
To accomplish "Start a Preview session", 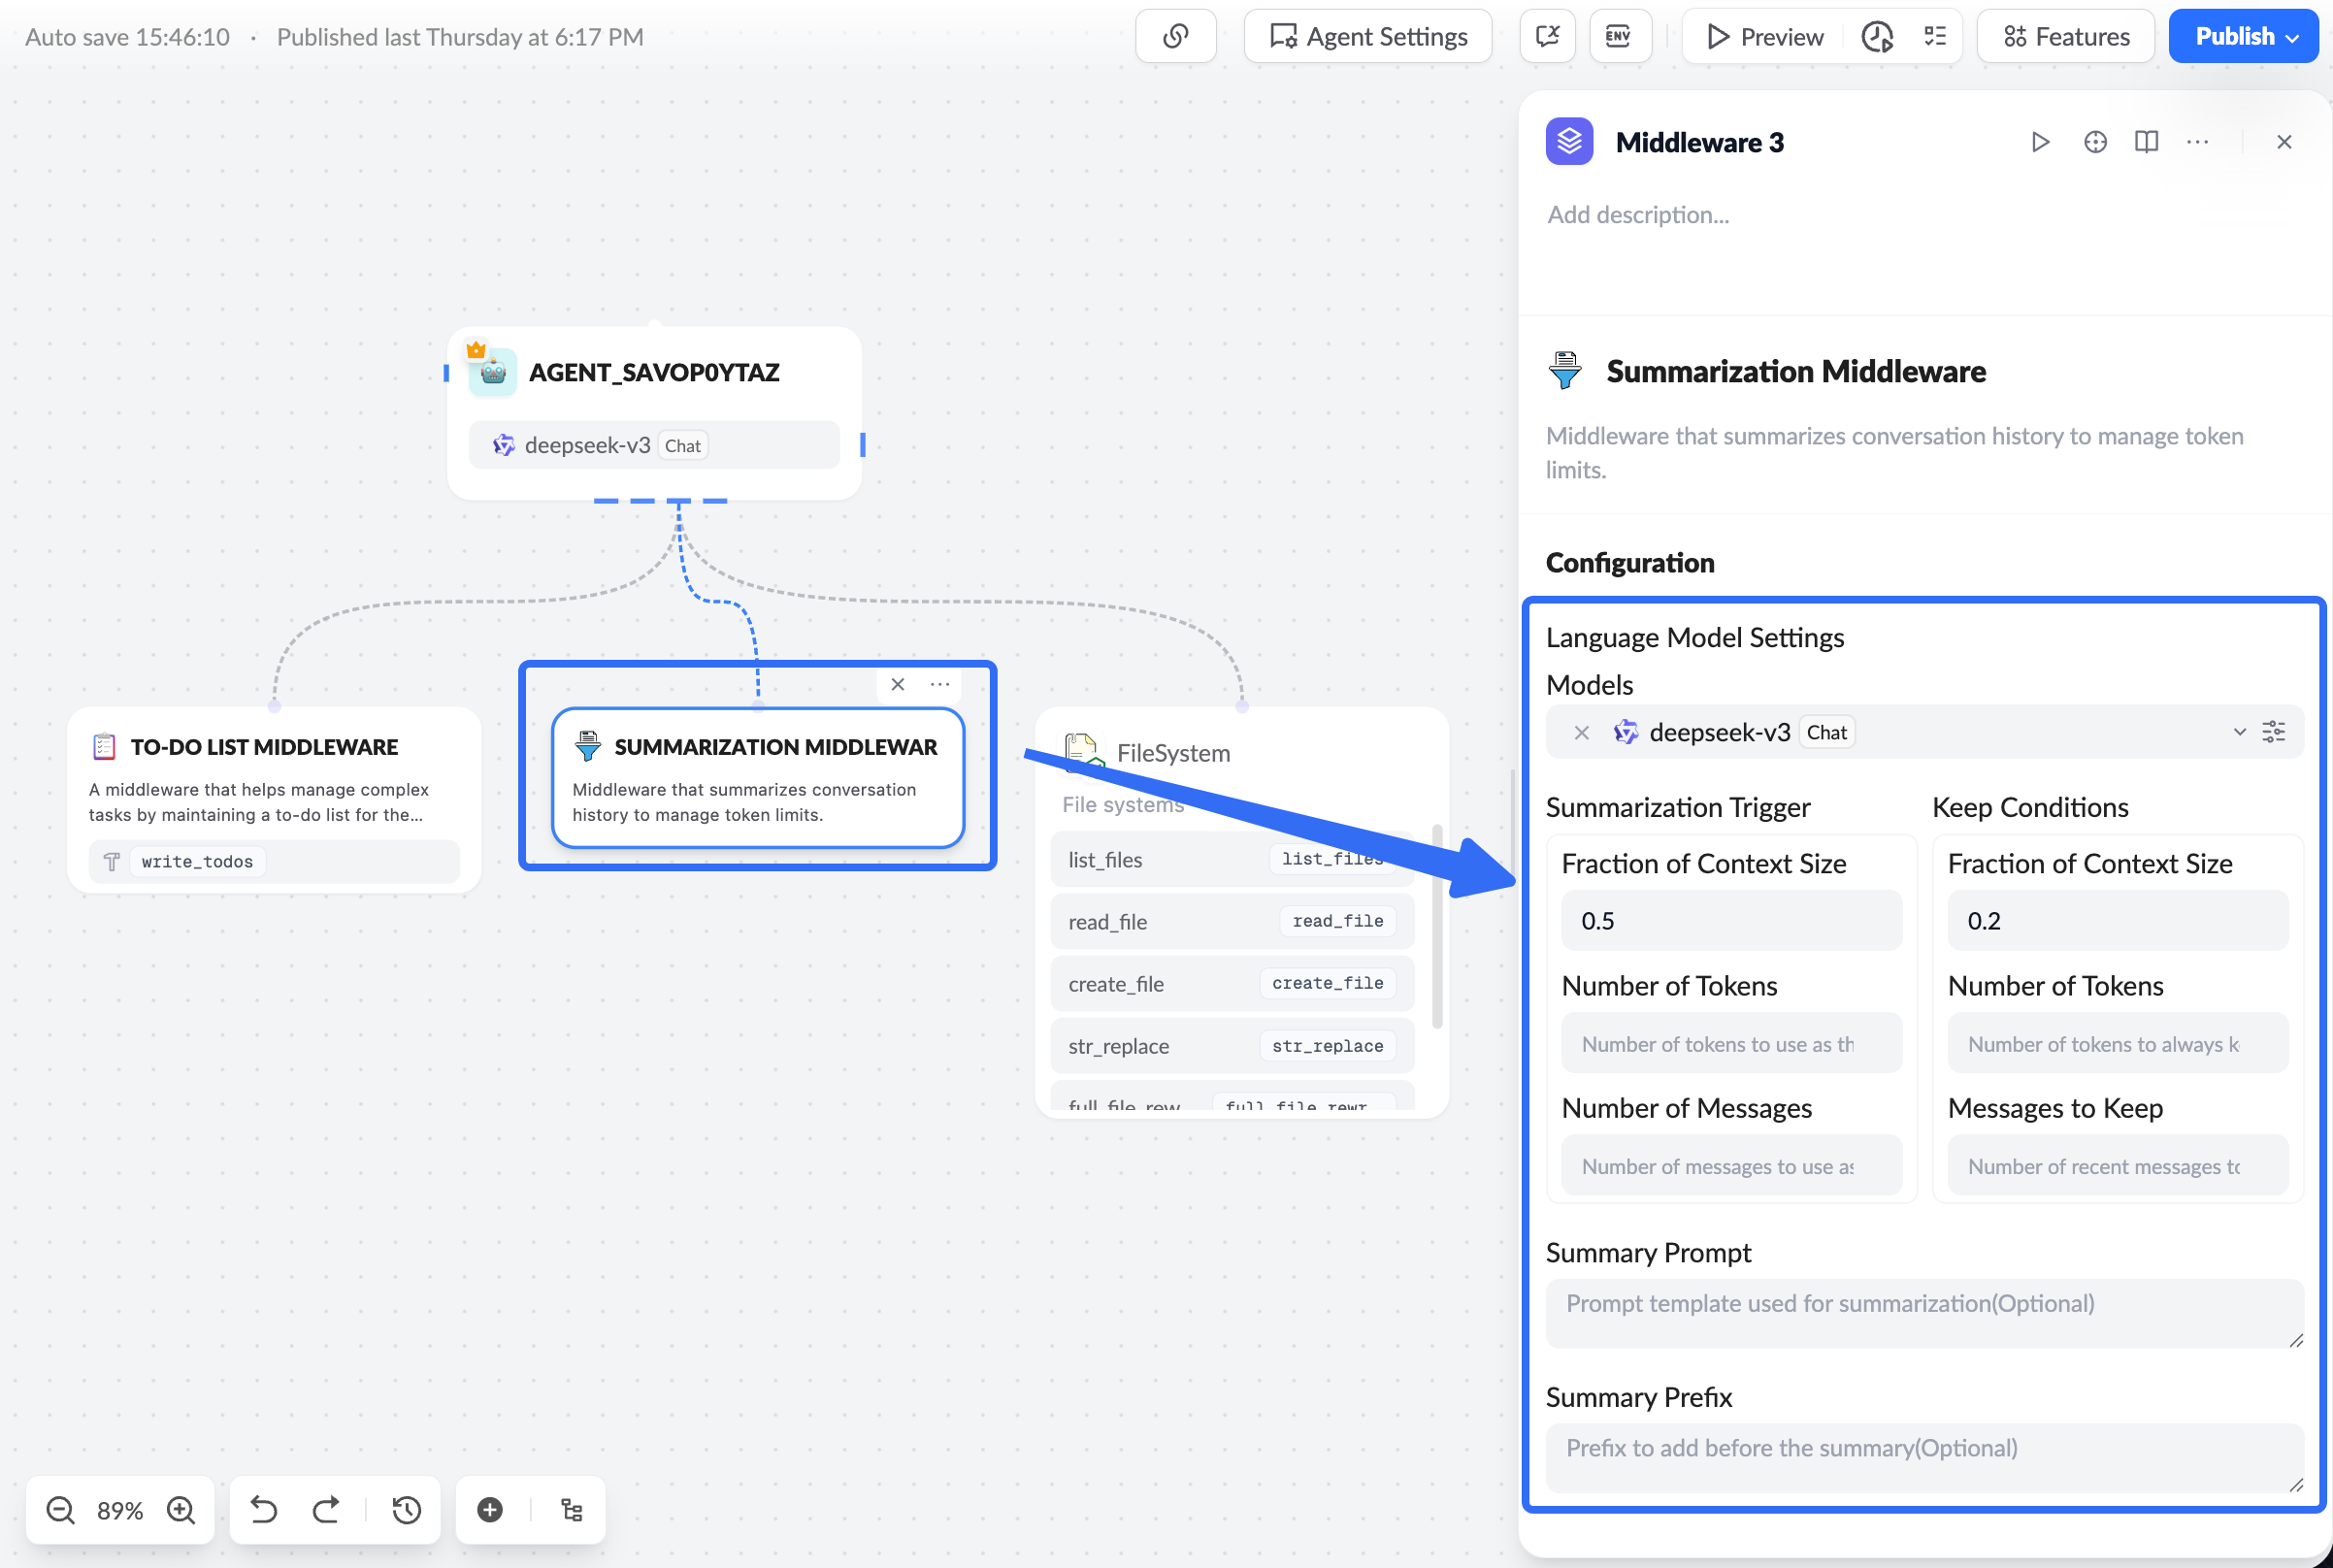I will click(1763, 36).
